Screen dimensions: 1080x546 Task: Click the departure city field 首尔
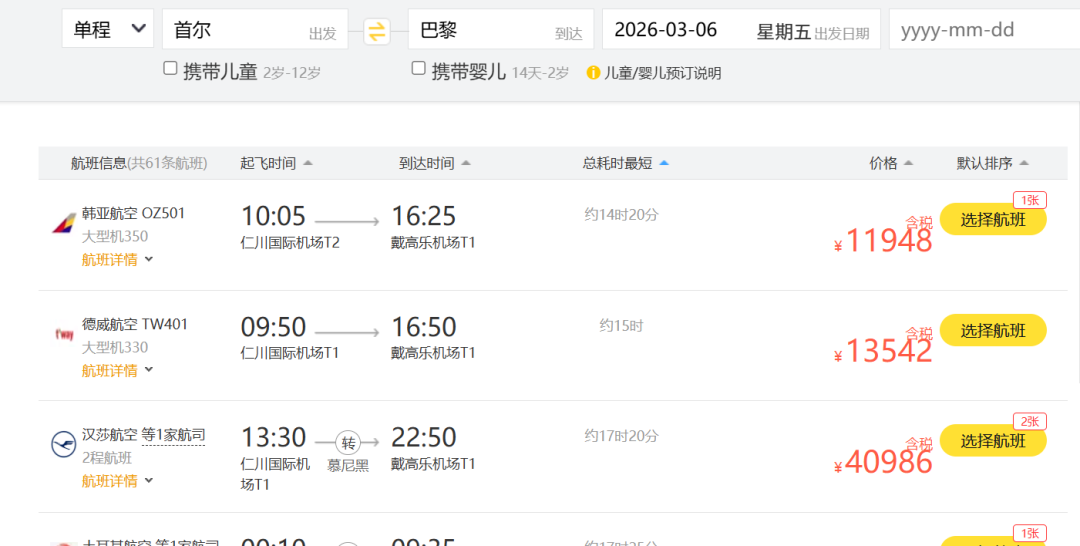255,29
